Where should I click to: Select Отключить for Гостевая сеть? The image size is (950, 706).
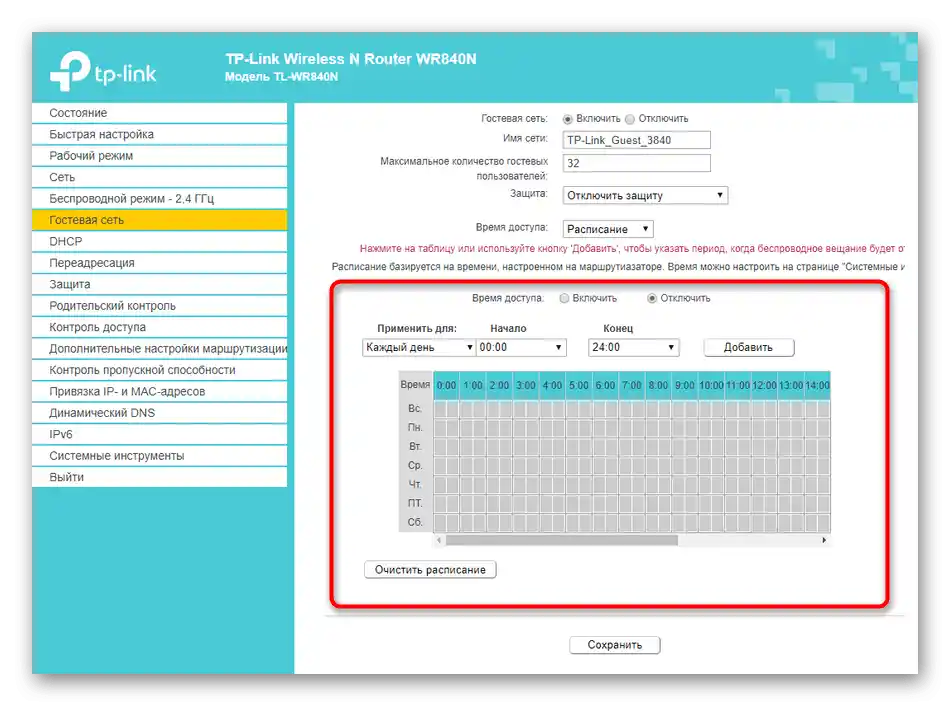click(630, 119)
